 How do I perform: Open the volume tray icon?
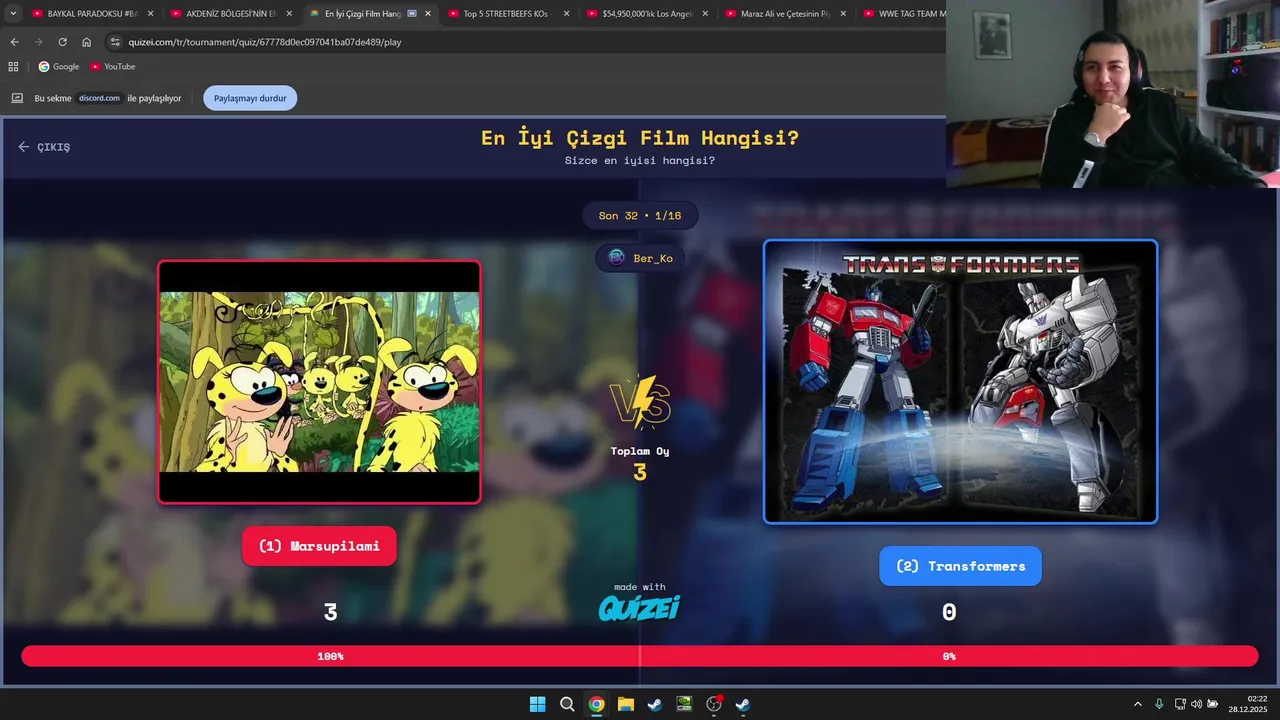pos(1197,704)
